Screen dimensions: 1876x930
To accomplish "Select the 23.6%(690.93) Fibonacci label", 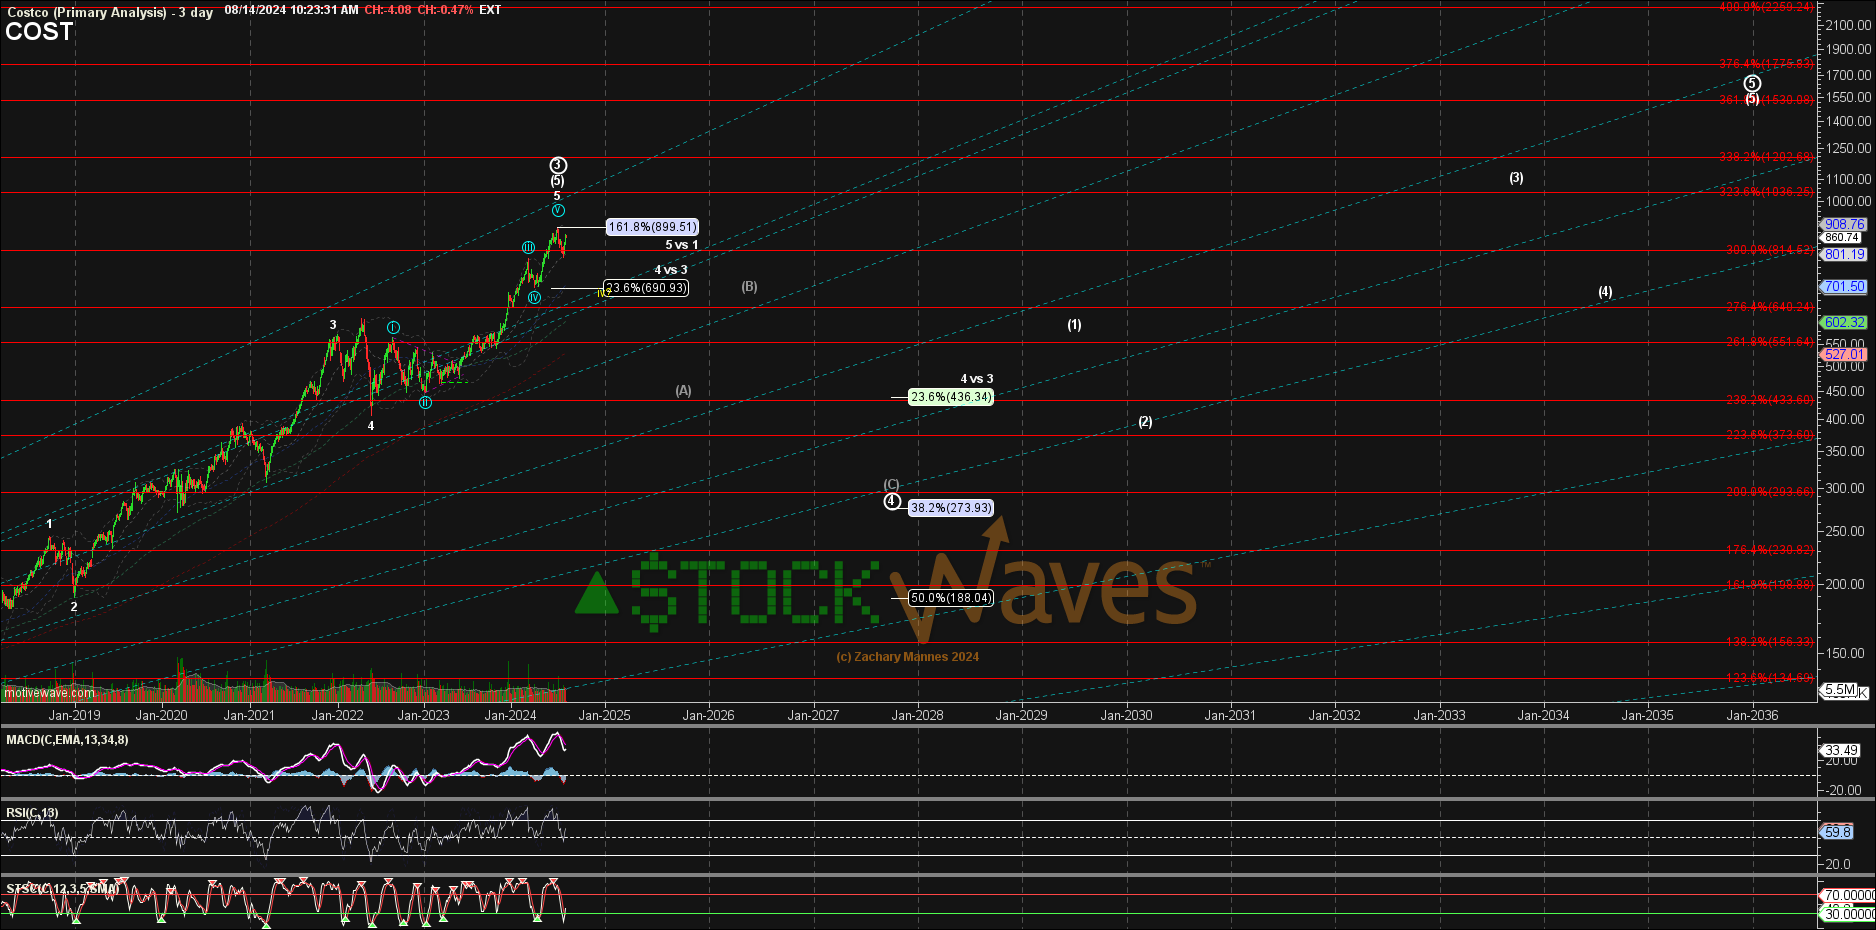I will [x=647, y=288].
